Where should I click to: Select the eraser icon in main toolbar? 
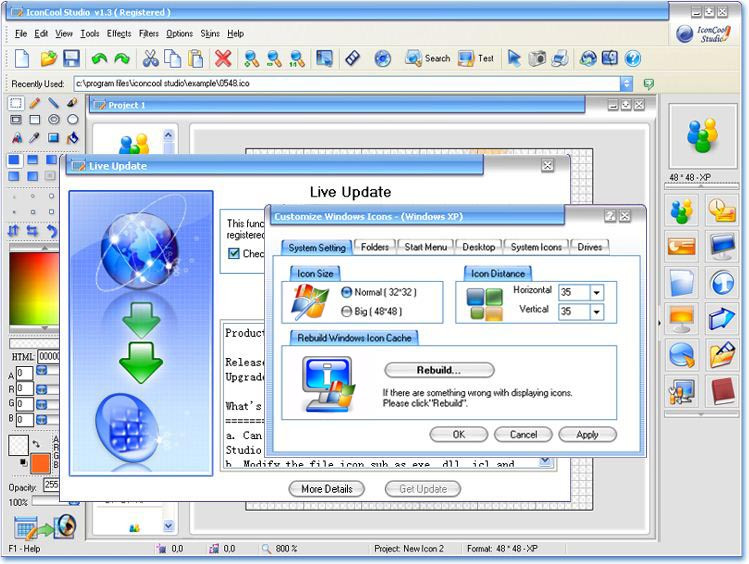(x=352, y=59)
